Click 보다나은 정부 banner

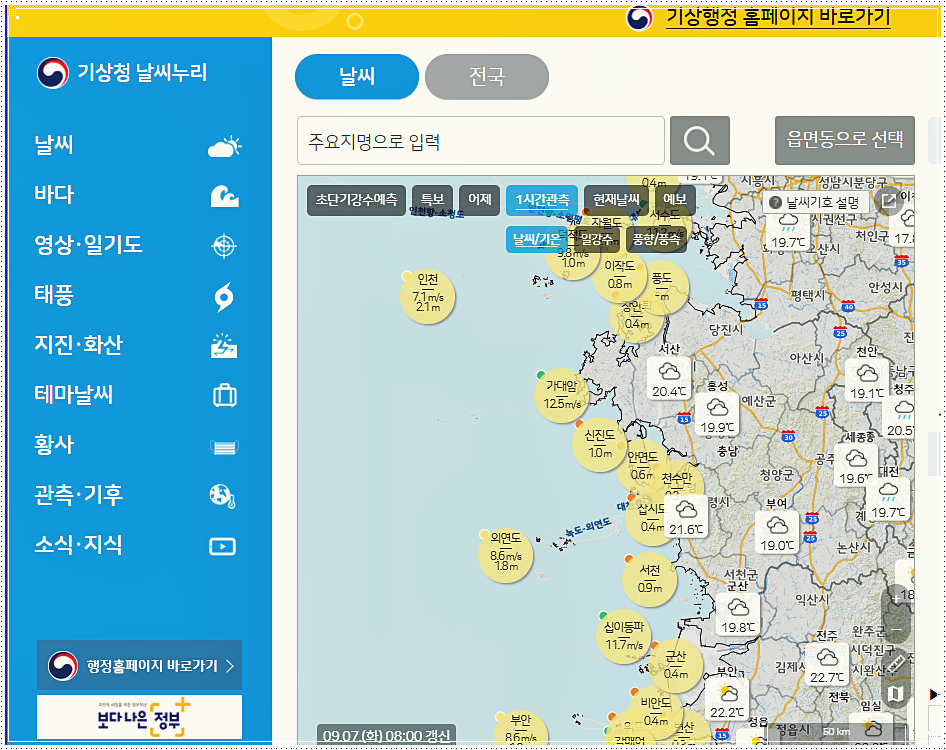(x=139, y=717)
